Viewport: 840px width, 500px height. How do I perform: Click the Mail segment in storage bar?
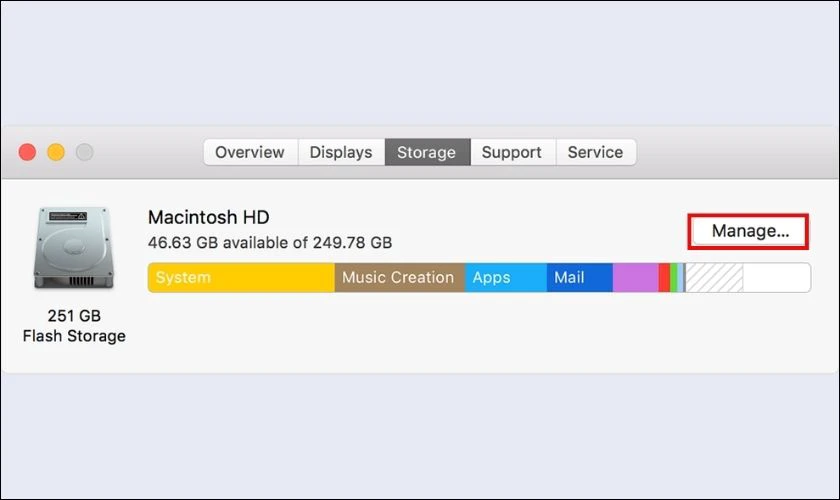(x=578, y=278)
